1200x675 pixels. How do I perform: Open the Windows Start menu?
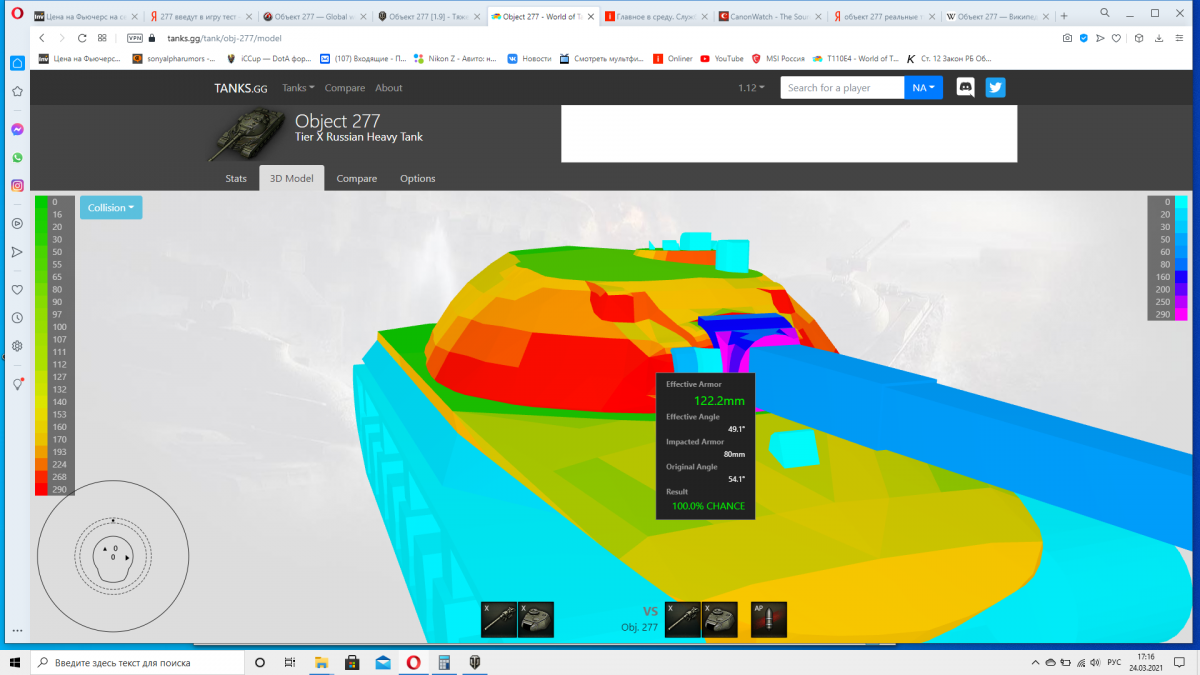pos(15,662)
